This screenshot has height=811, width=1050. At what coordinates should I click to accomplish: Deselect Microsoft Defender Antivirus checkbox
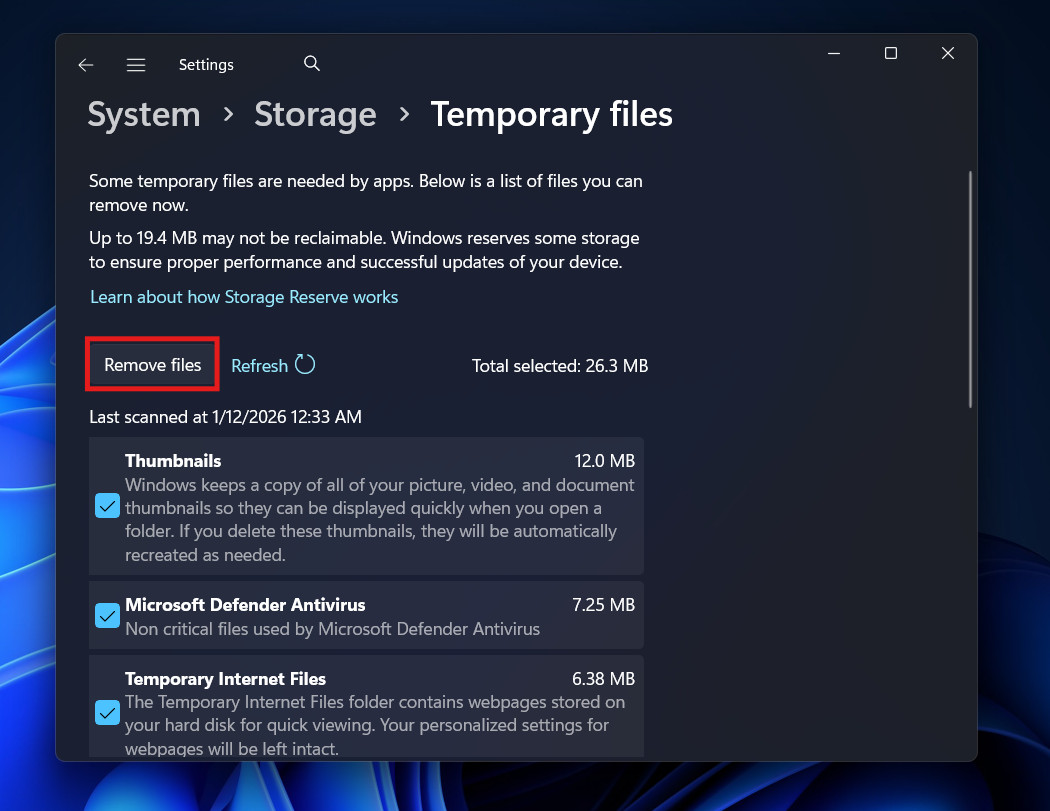107,615
